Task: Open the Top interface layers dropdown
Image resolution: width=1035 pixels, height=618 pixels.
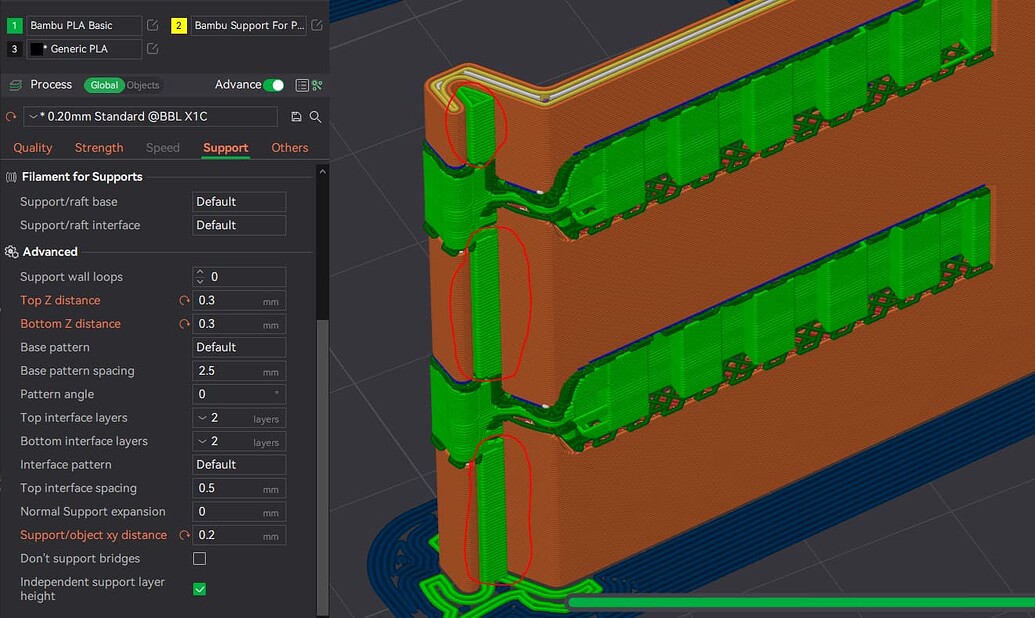Action: (x=239, y=418)
